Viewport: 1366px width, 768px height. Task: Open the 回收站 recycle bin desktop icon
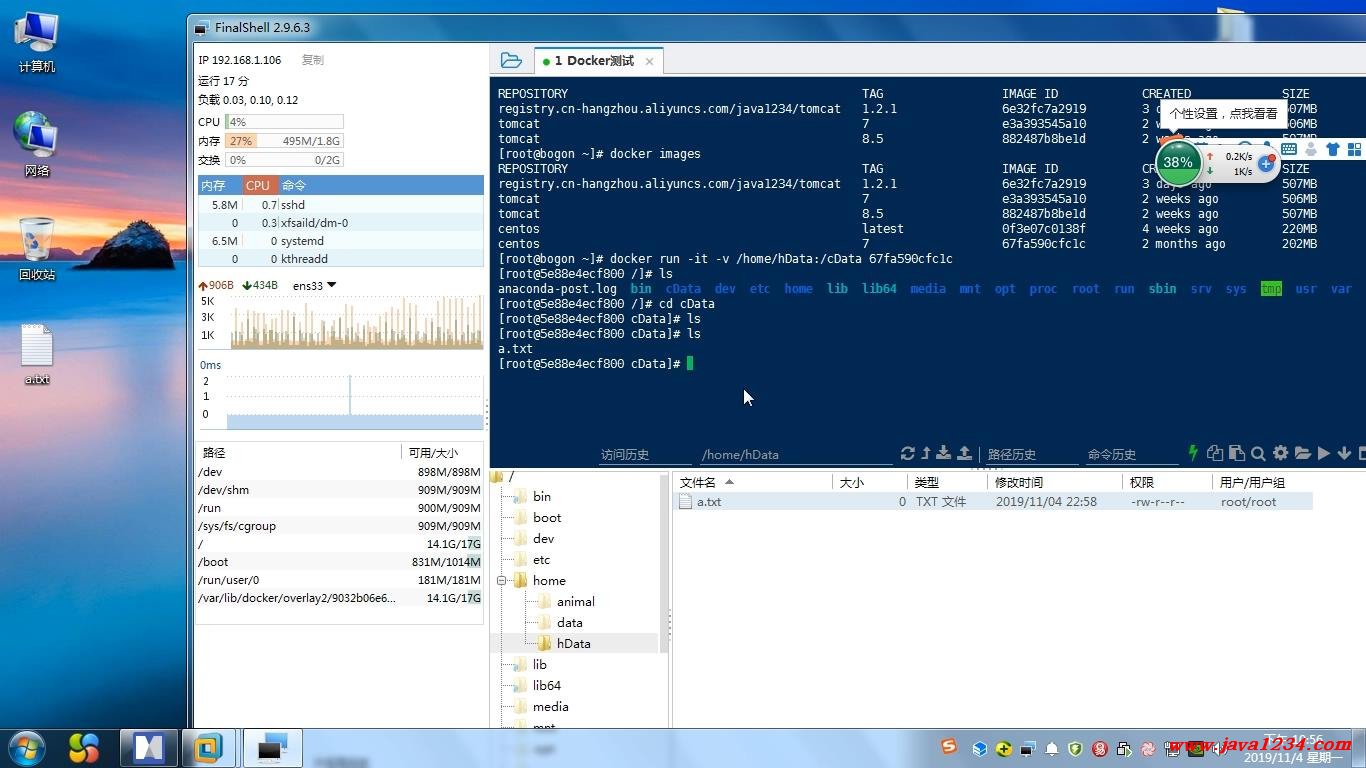click(36, 248)
